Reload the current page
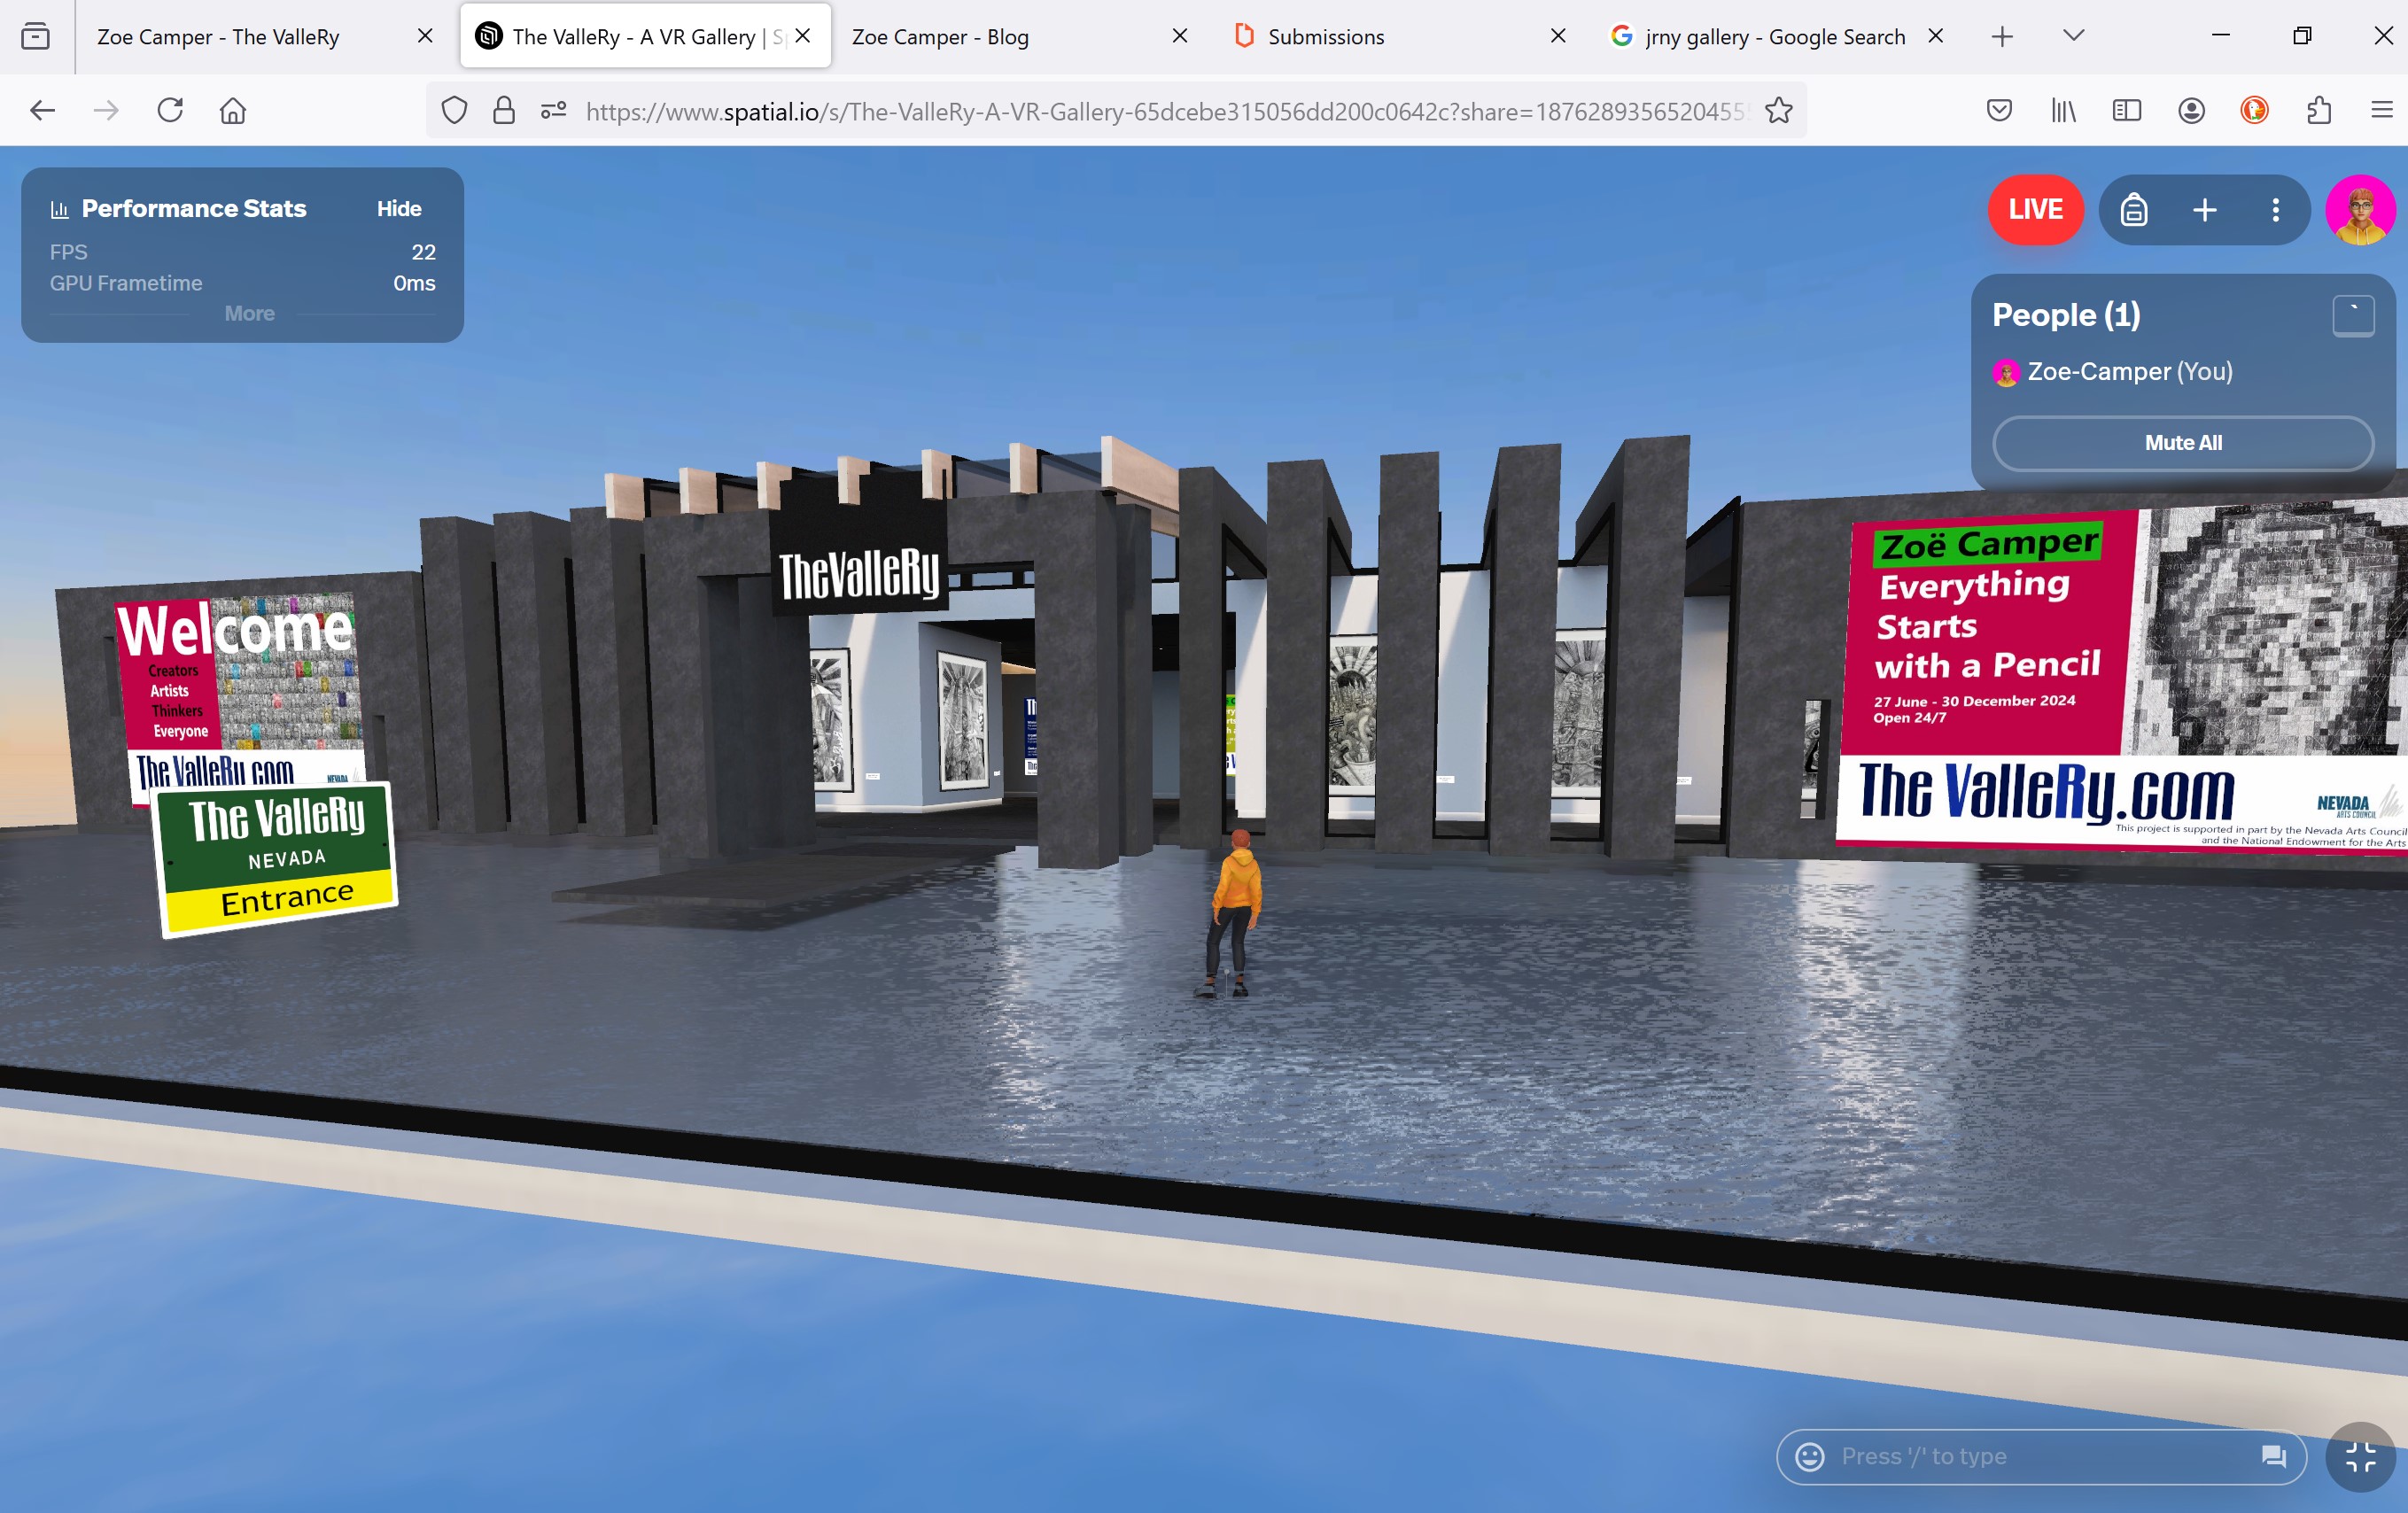 (x=170, y=110)
